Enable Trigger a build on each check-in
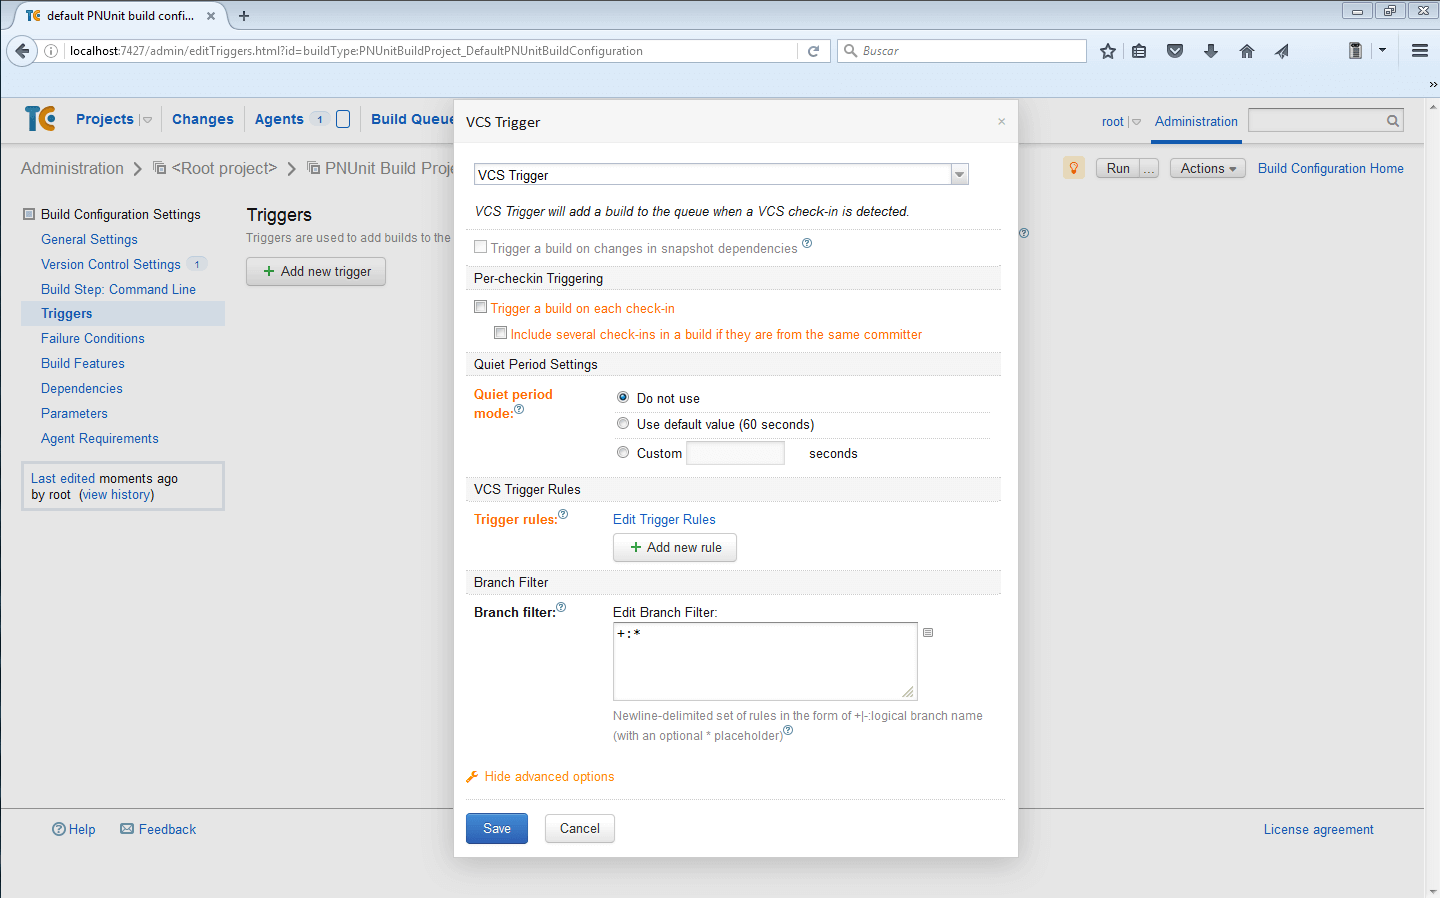This screenshot has height=898, width=1440. pyautogui.click(x=481, y=308)
